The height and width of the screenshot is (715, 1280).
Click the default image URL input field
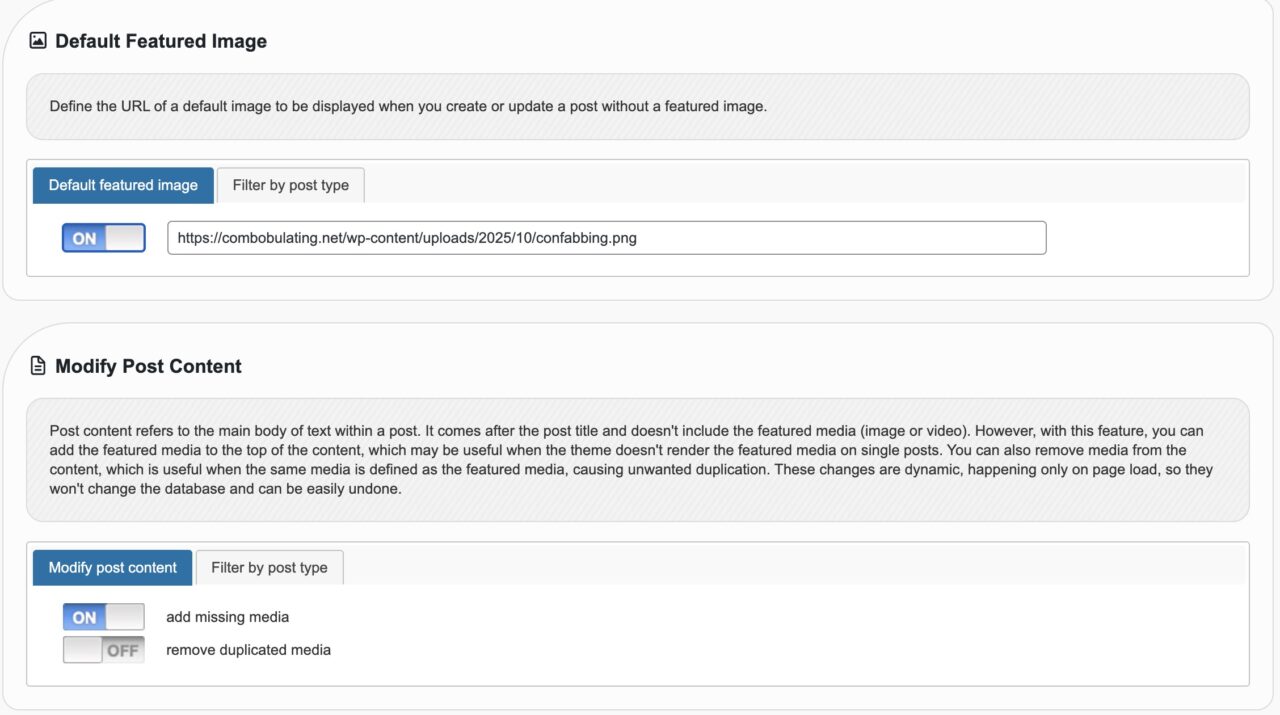(x=606, y=238)
